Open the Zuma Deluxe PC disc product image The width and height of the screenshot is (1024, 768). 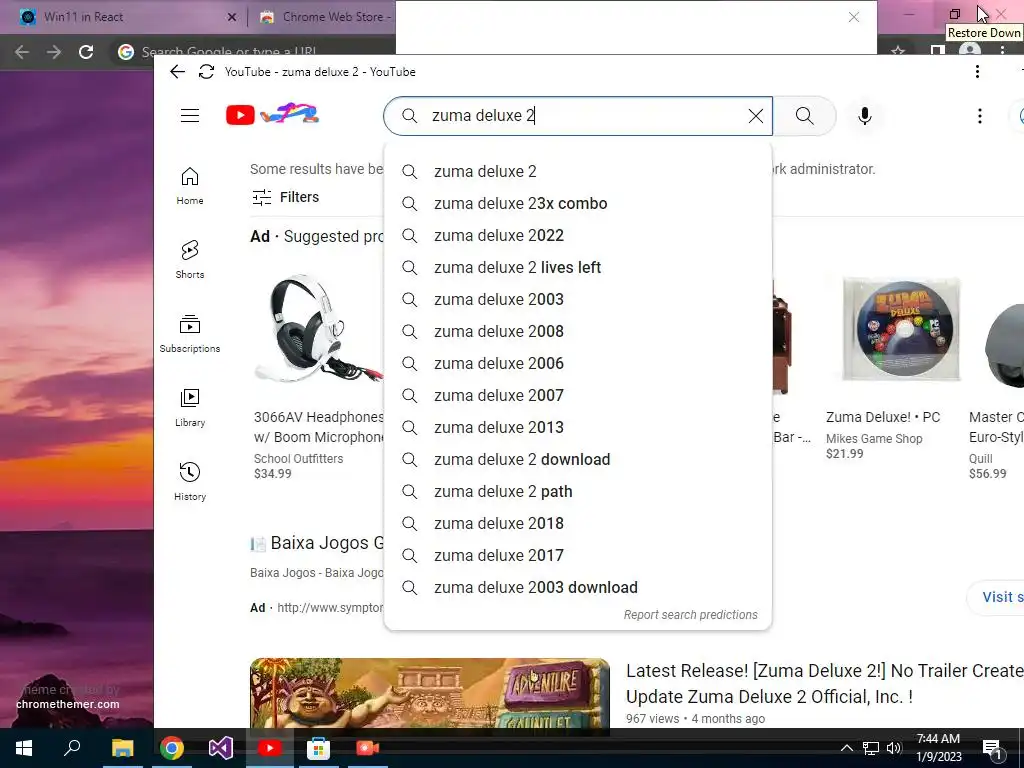coord(902,329)
